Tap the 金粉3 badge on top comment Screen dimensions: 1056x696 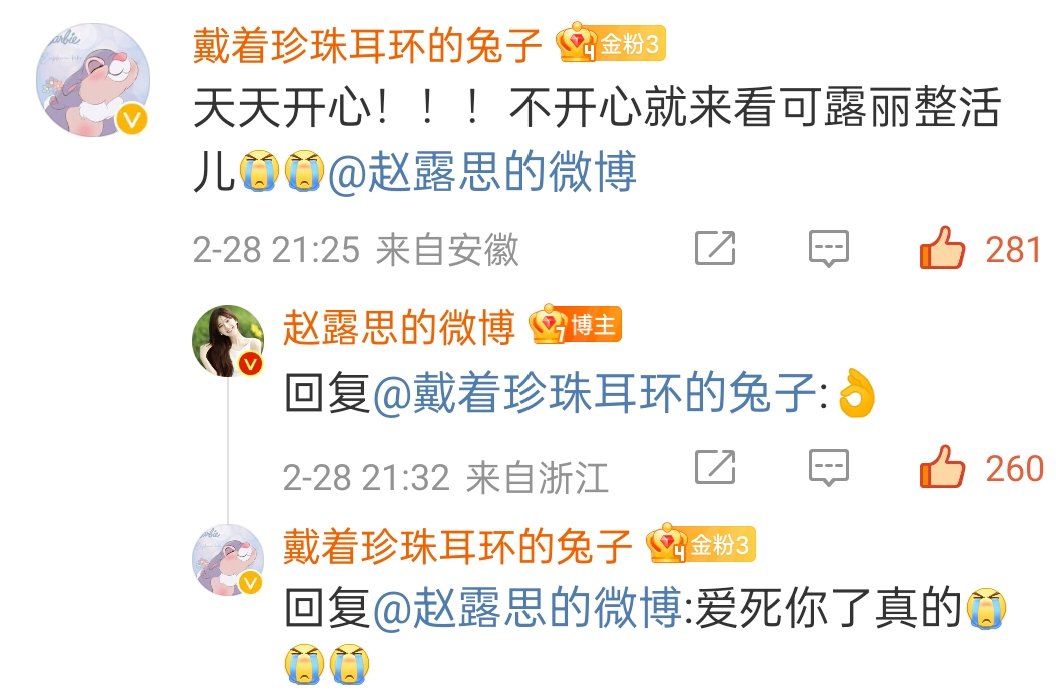[x=611, y=43]
